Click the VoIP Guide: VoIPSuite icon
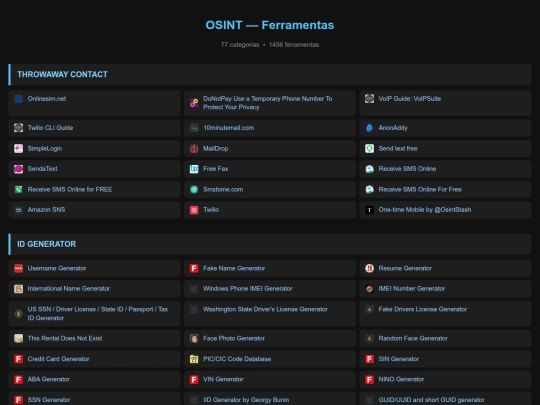This screenshot has width=540, height=405. pos(370,99)
